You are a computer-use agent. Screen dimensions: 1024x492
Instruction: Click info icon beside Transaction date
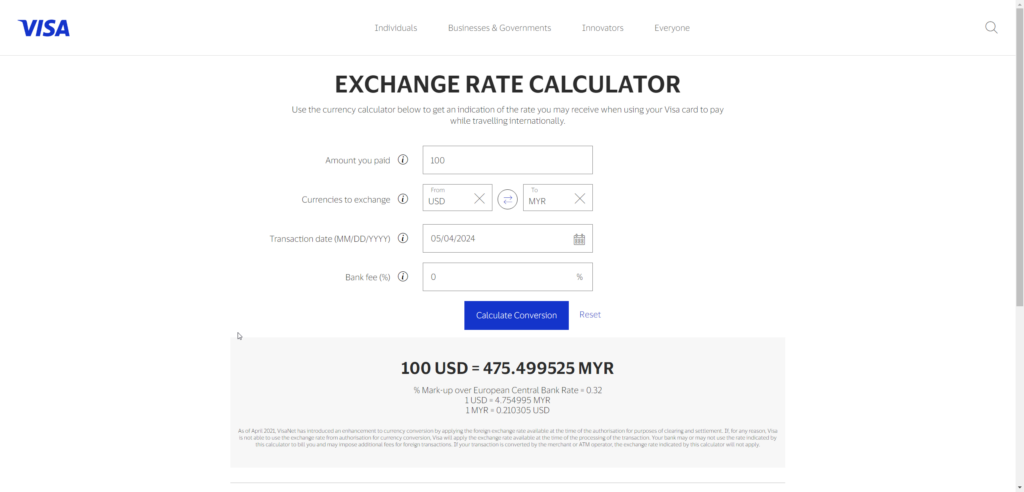click(403, 238)
